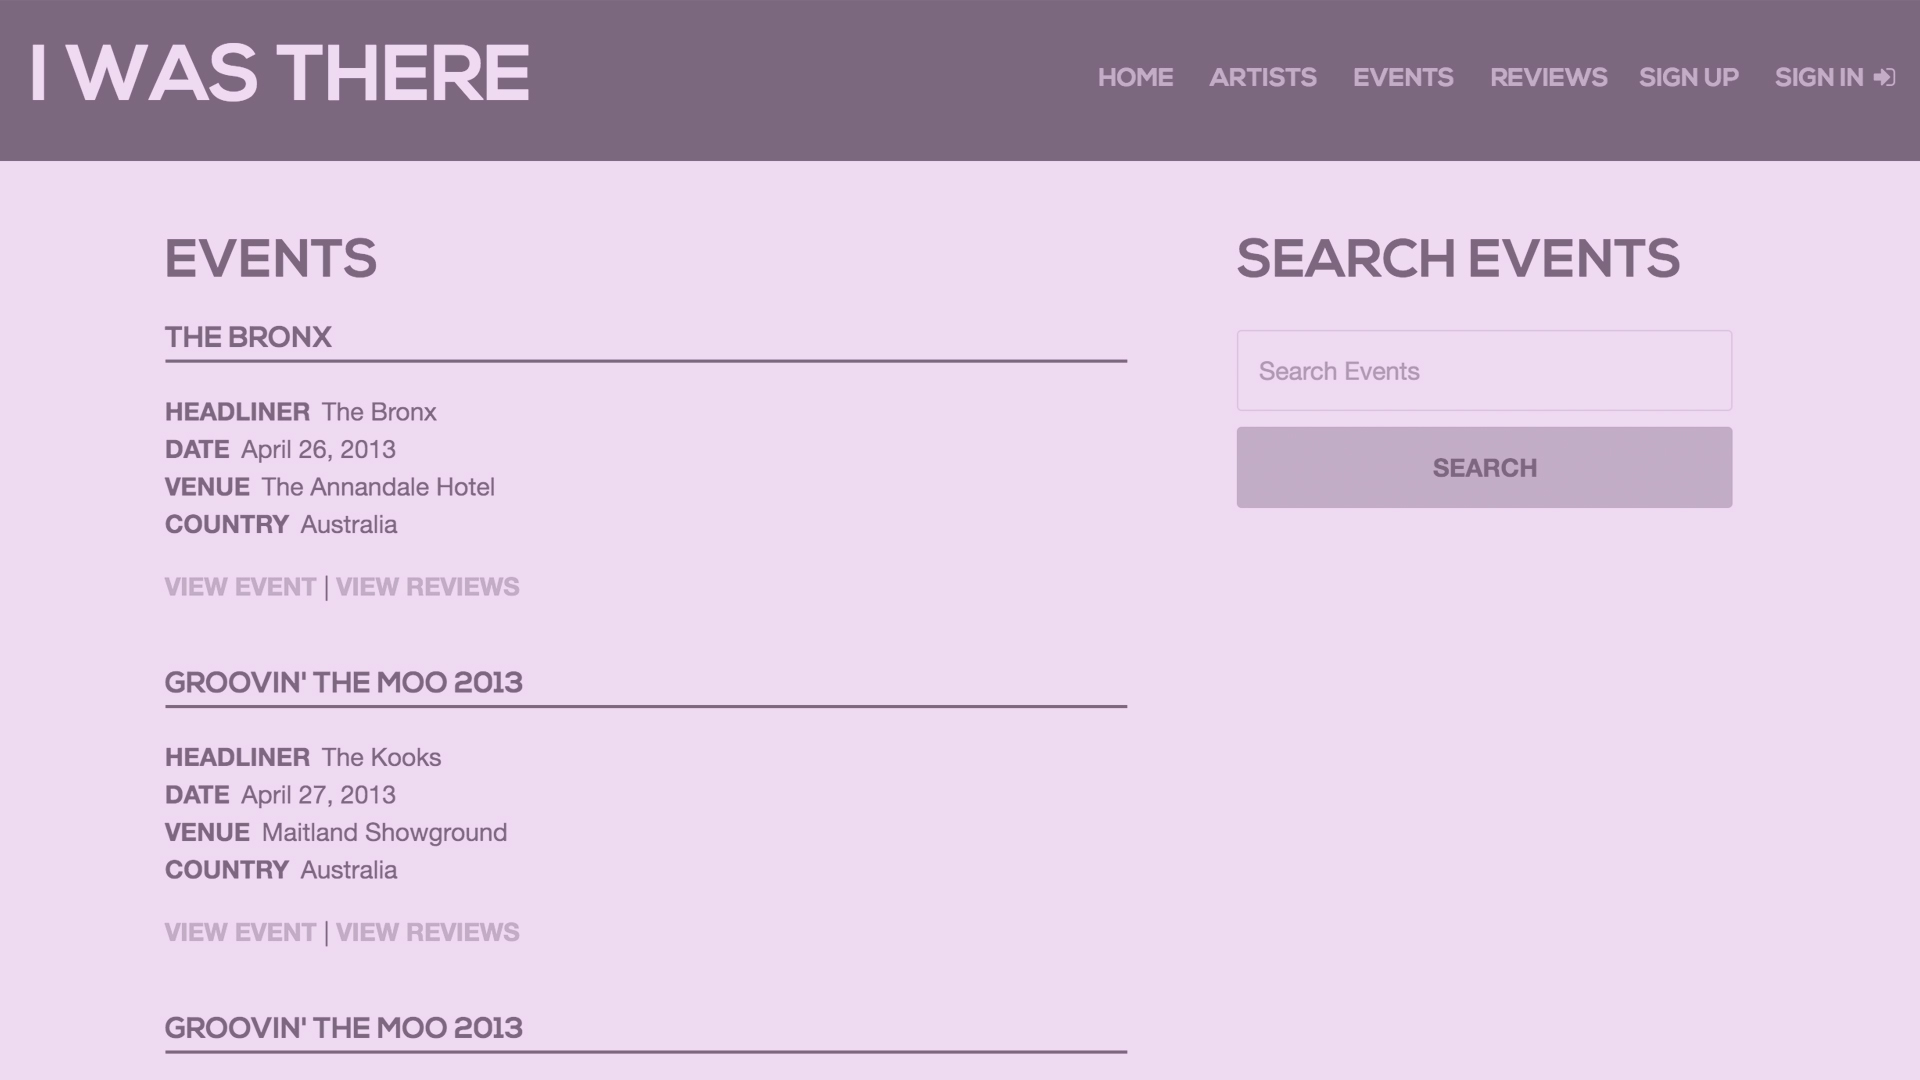Open the Groovin' the Moo title above The Kooks
The height and width of the screenshot is (1080, 1920).
(343, 682)
